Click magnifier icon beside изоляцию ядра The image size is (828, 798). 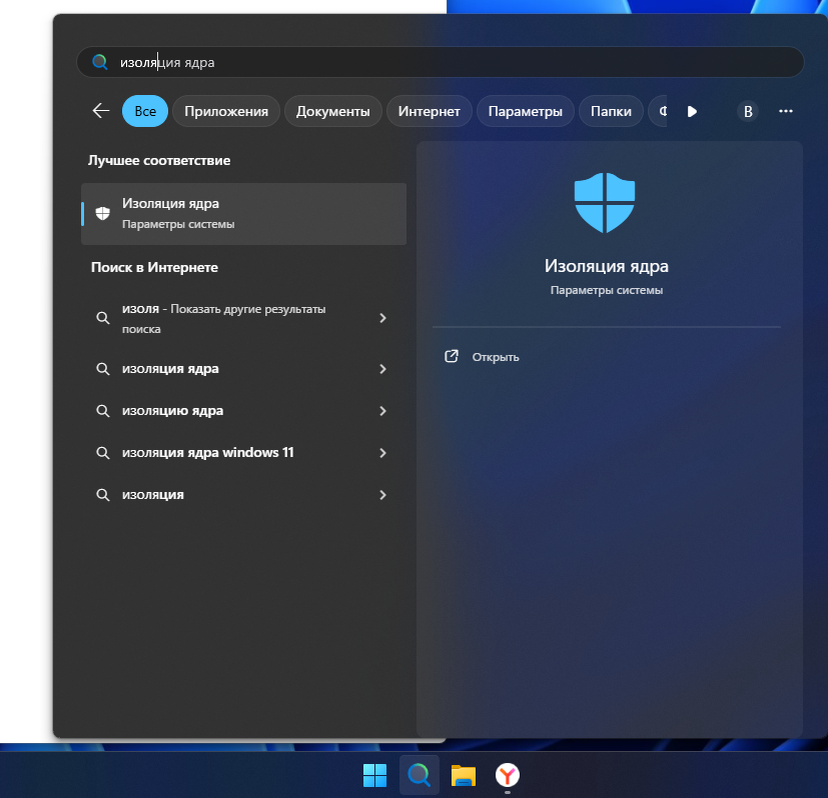(103, 411)
